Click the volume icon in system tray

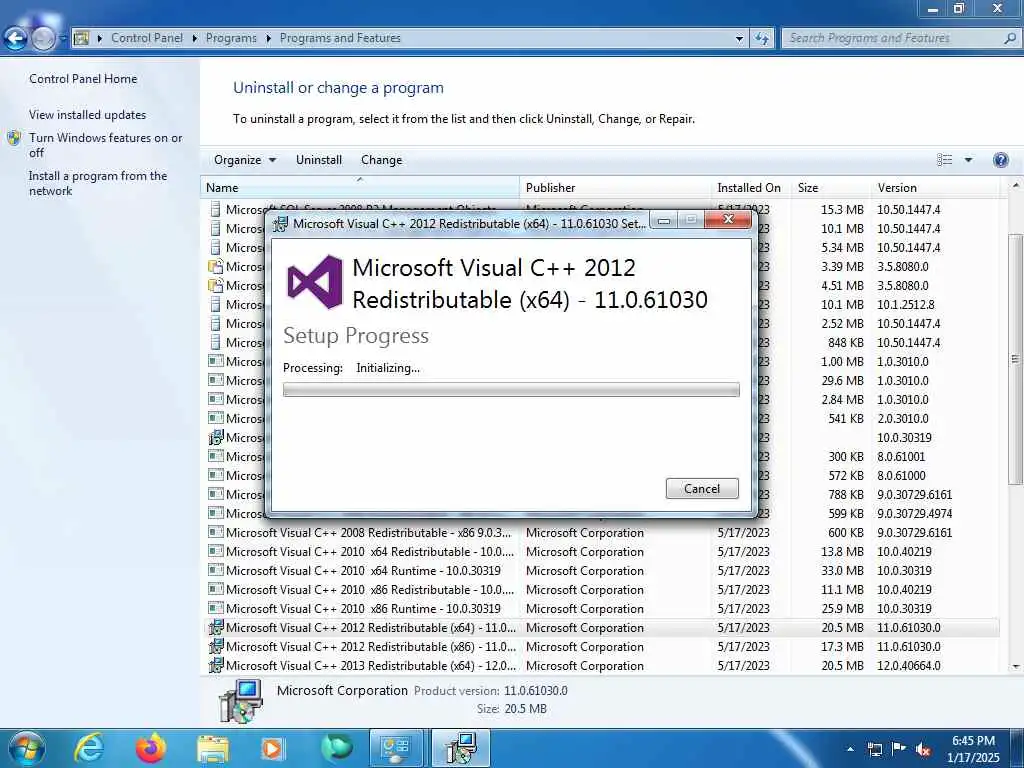pos(923,749)
